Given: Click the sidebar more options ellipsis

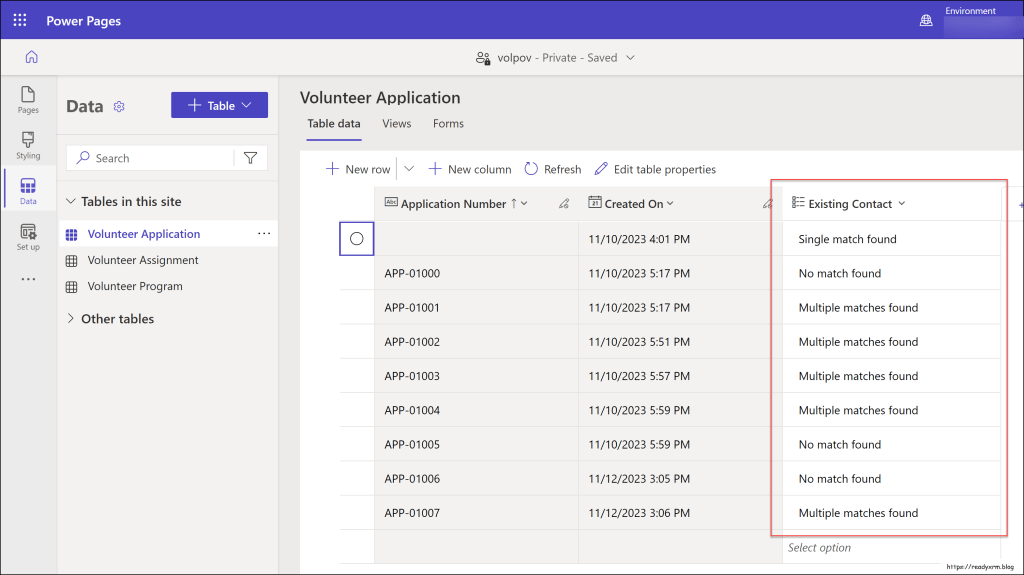Looking at the screenshot, I should [28, 279].
